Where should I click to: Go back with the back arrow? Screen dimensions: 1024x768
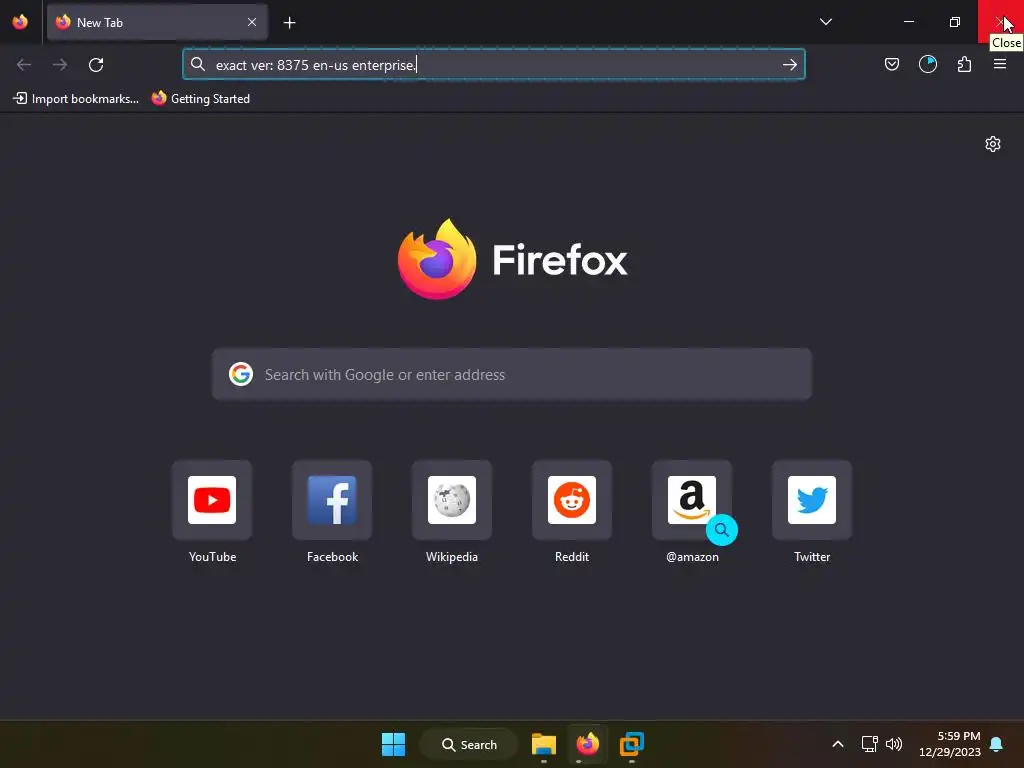click(24, 65)
